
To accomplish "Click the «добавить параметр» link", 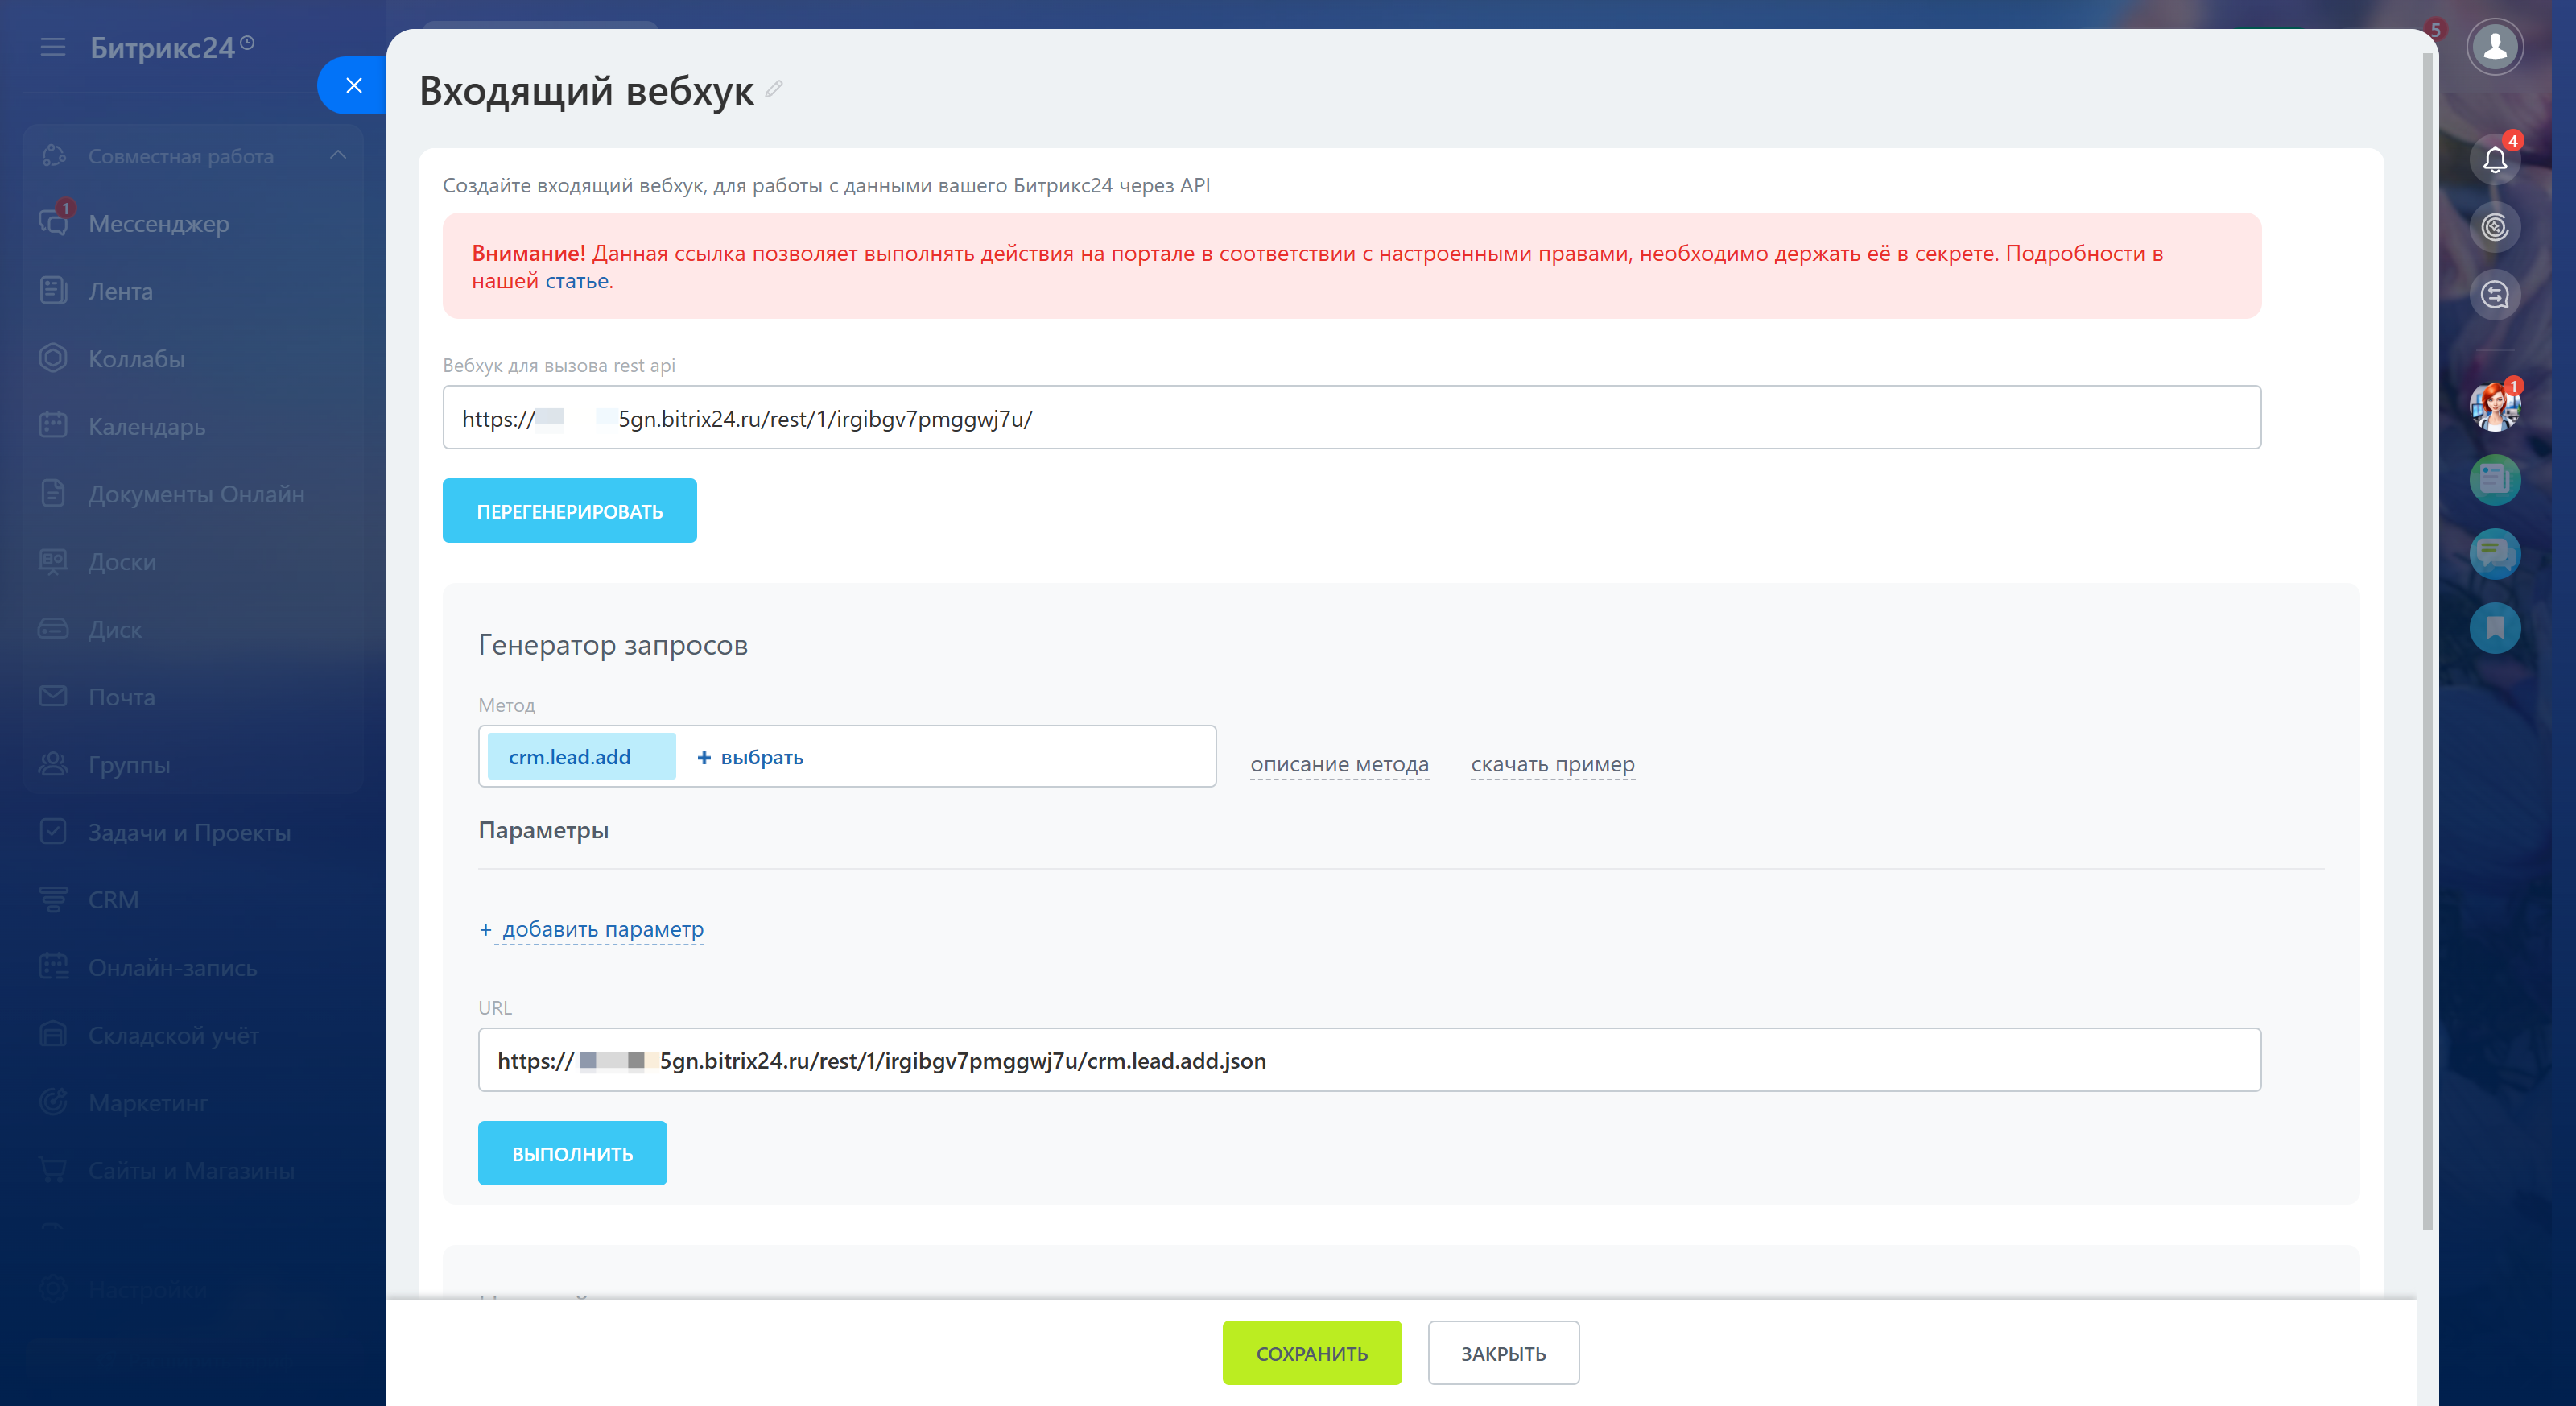I will (x=602, y=929).
